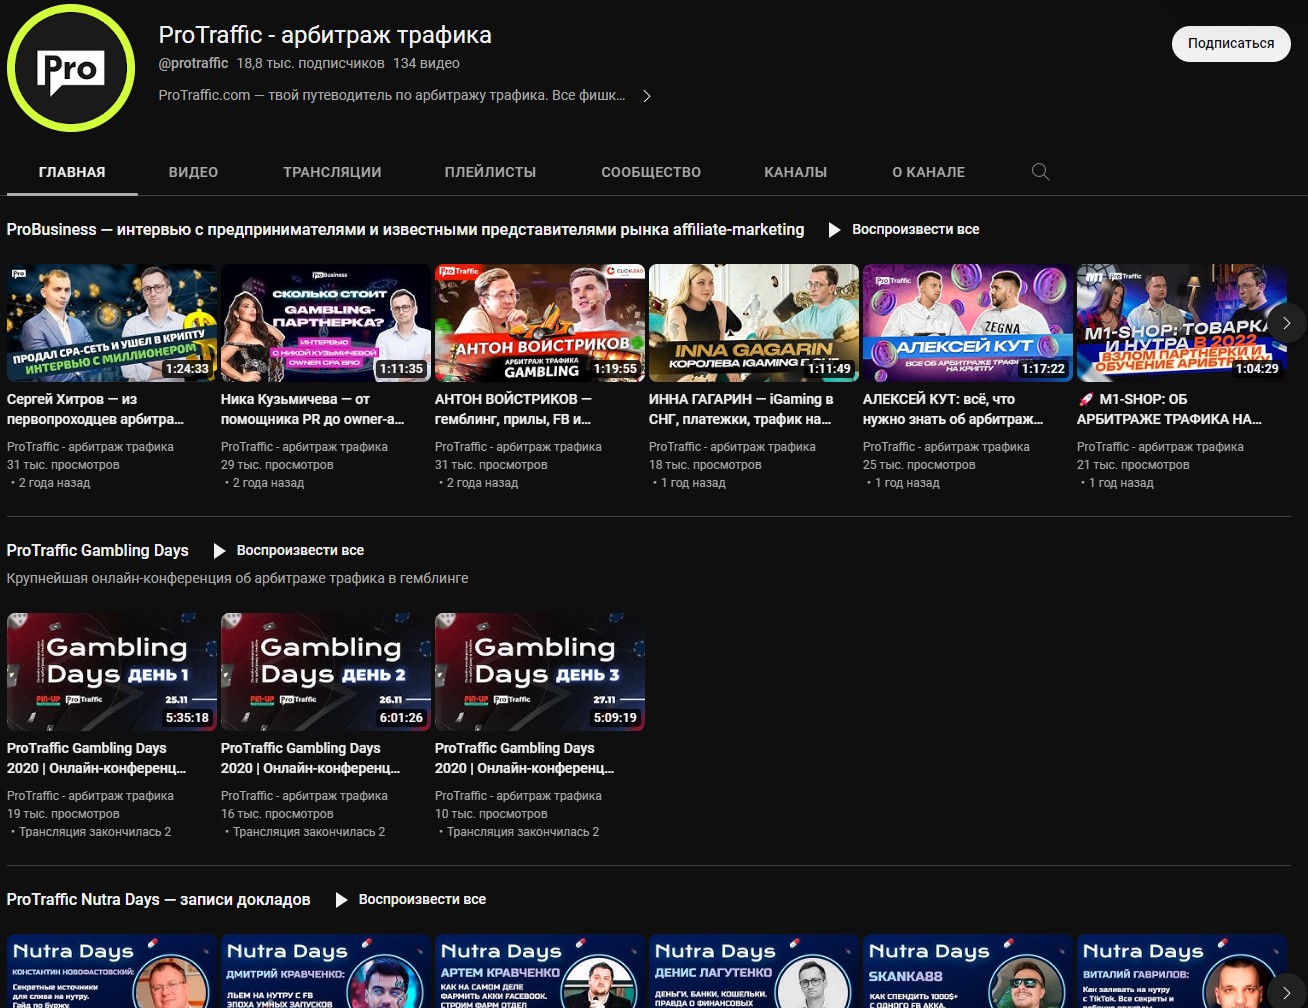1308x1008 pixels.
Task: Click the @protraffic channel handle
Action: coord(193,63)
